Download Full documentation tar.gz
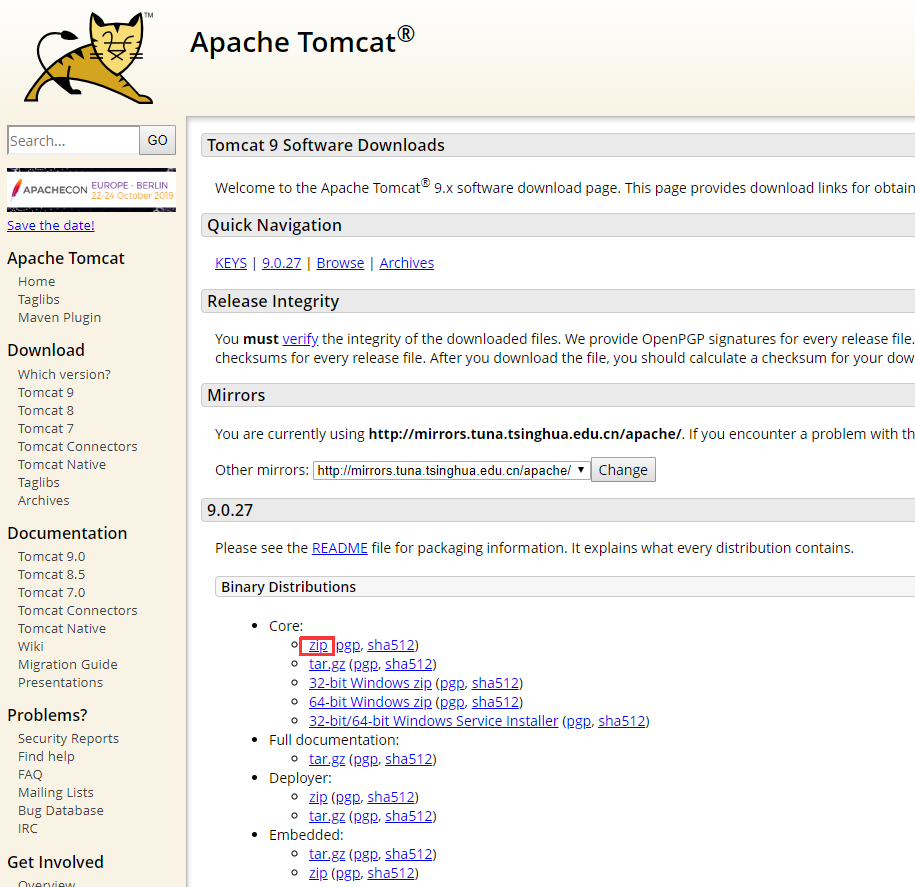Screen dimensions: 915x887 tap(327, 759)
